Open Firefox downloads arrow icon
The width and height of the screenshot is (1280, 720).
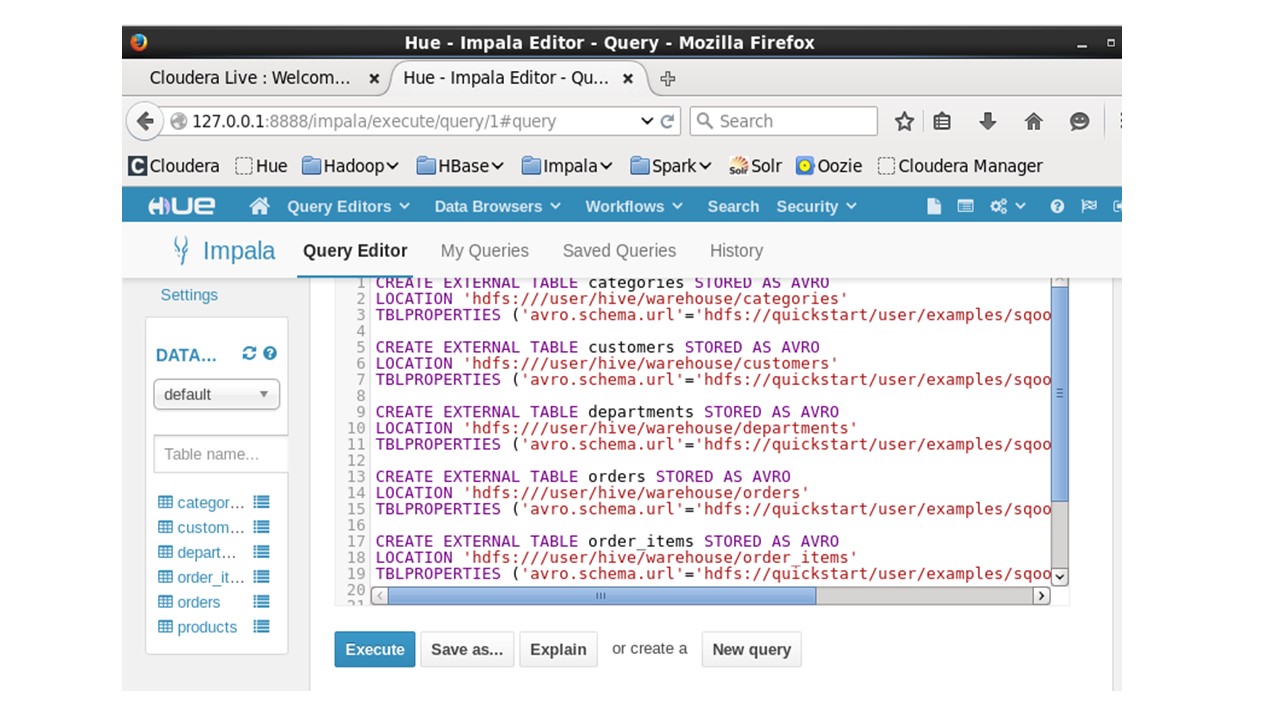click(x=988, y=121)
